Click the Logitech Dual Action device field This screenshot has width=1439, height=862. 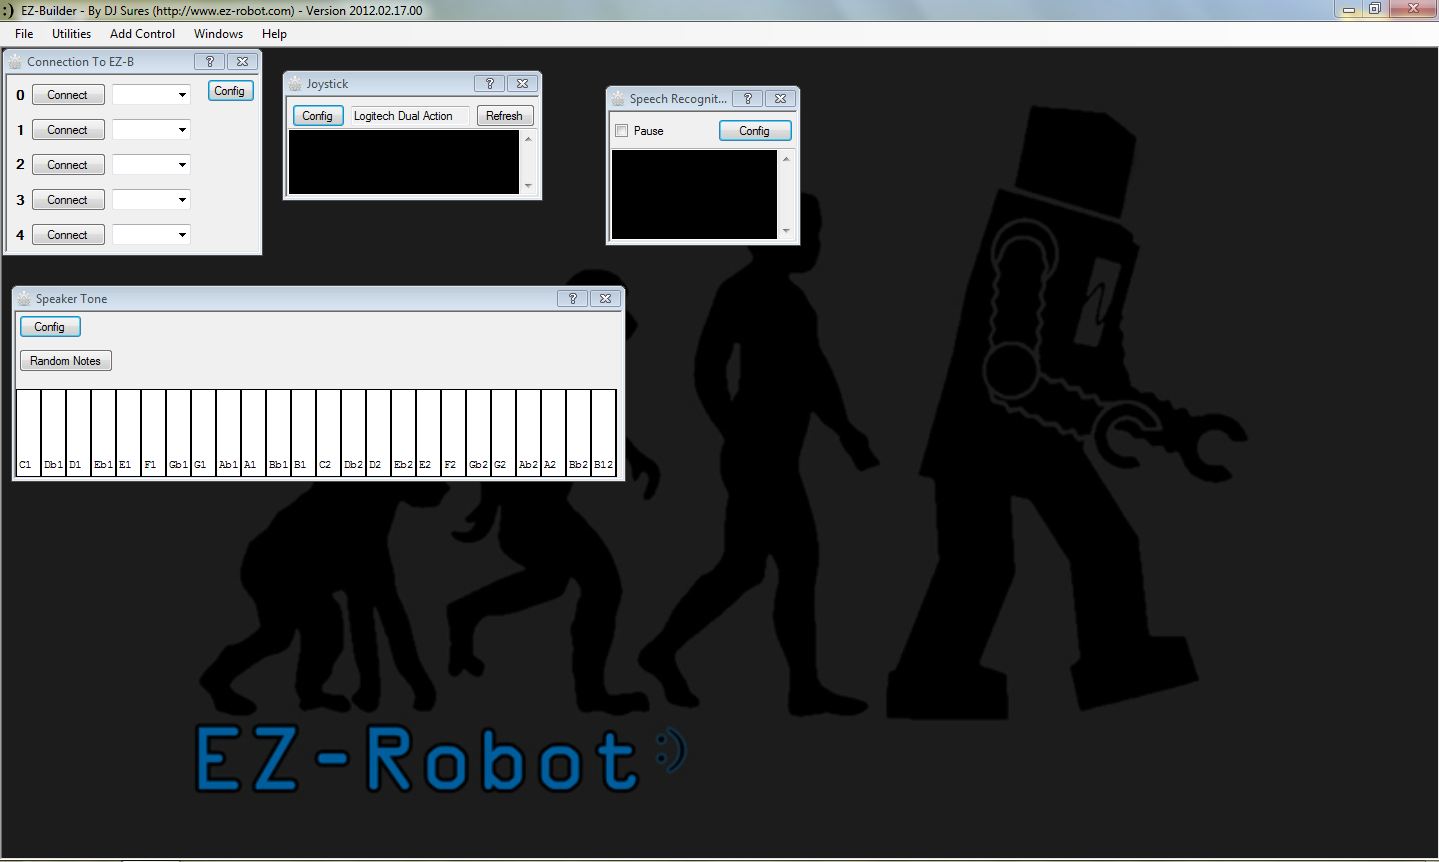click(409, 116)
